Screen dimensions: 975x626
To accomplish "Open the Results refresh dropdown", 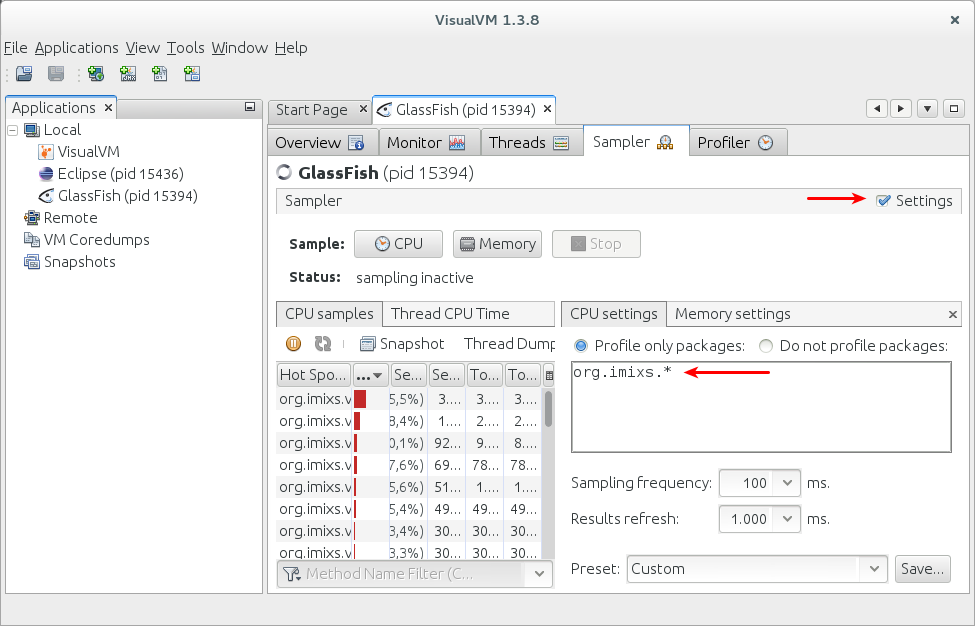I will coord(787,519).
